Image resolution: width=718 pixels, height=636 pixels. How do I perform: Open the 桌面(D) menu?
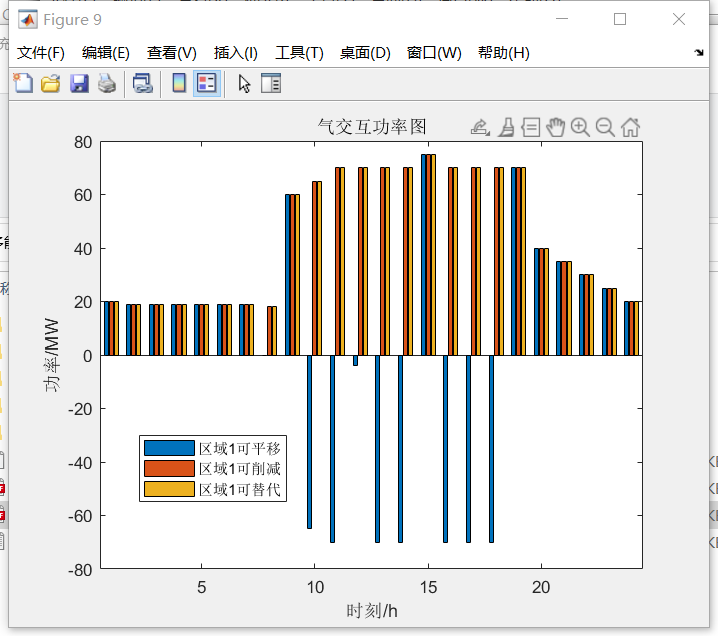point(365,53)
